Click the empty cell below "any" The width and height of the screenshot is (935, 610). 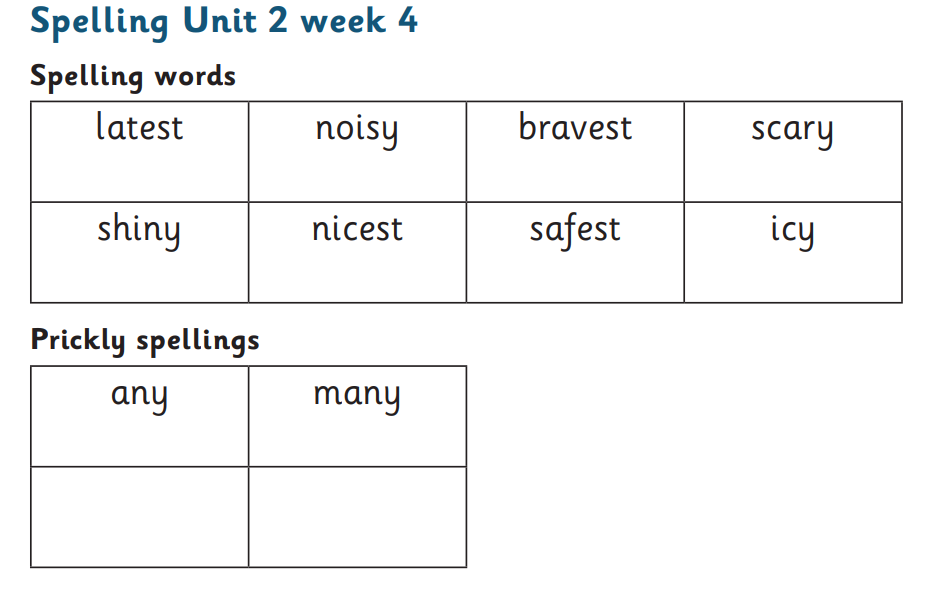(140, 517)
